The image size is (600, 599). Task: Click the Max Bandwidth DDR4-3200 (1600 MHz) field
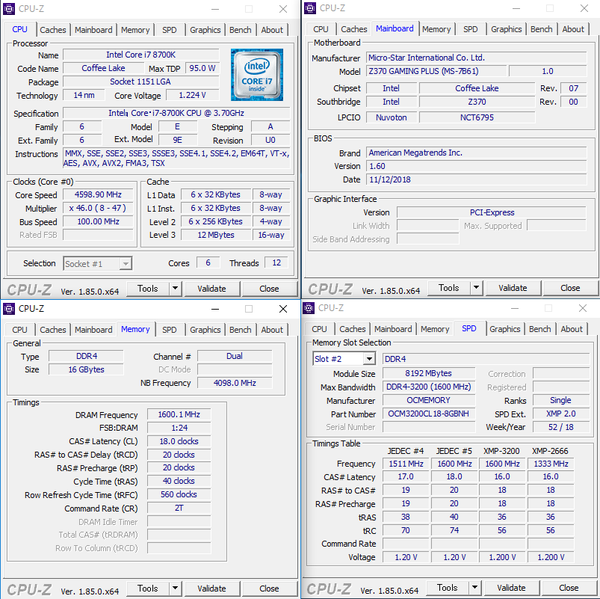tap(429, 387)
